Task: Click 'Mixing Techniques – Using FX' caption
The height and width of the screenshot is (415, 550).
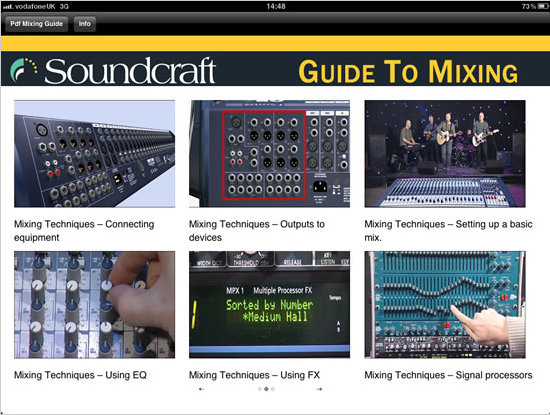Action: click(254, 375)
